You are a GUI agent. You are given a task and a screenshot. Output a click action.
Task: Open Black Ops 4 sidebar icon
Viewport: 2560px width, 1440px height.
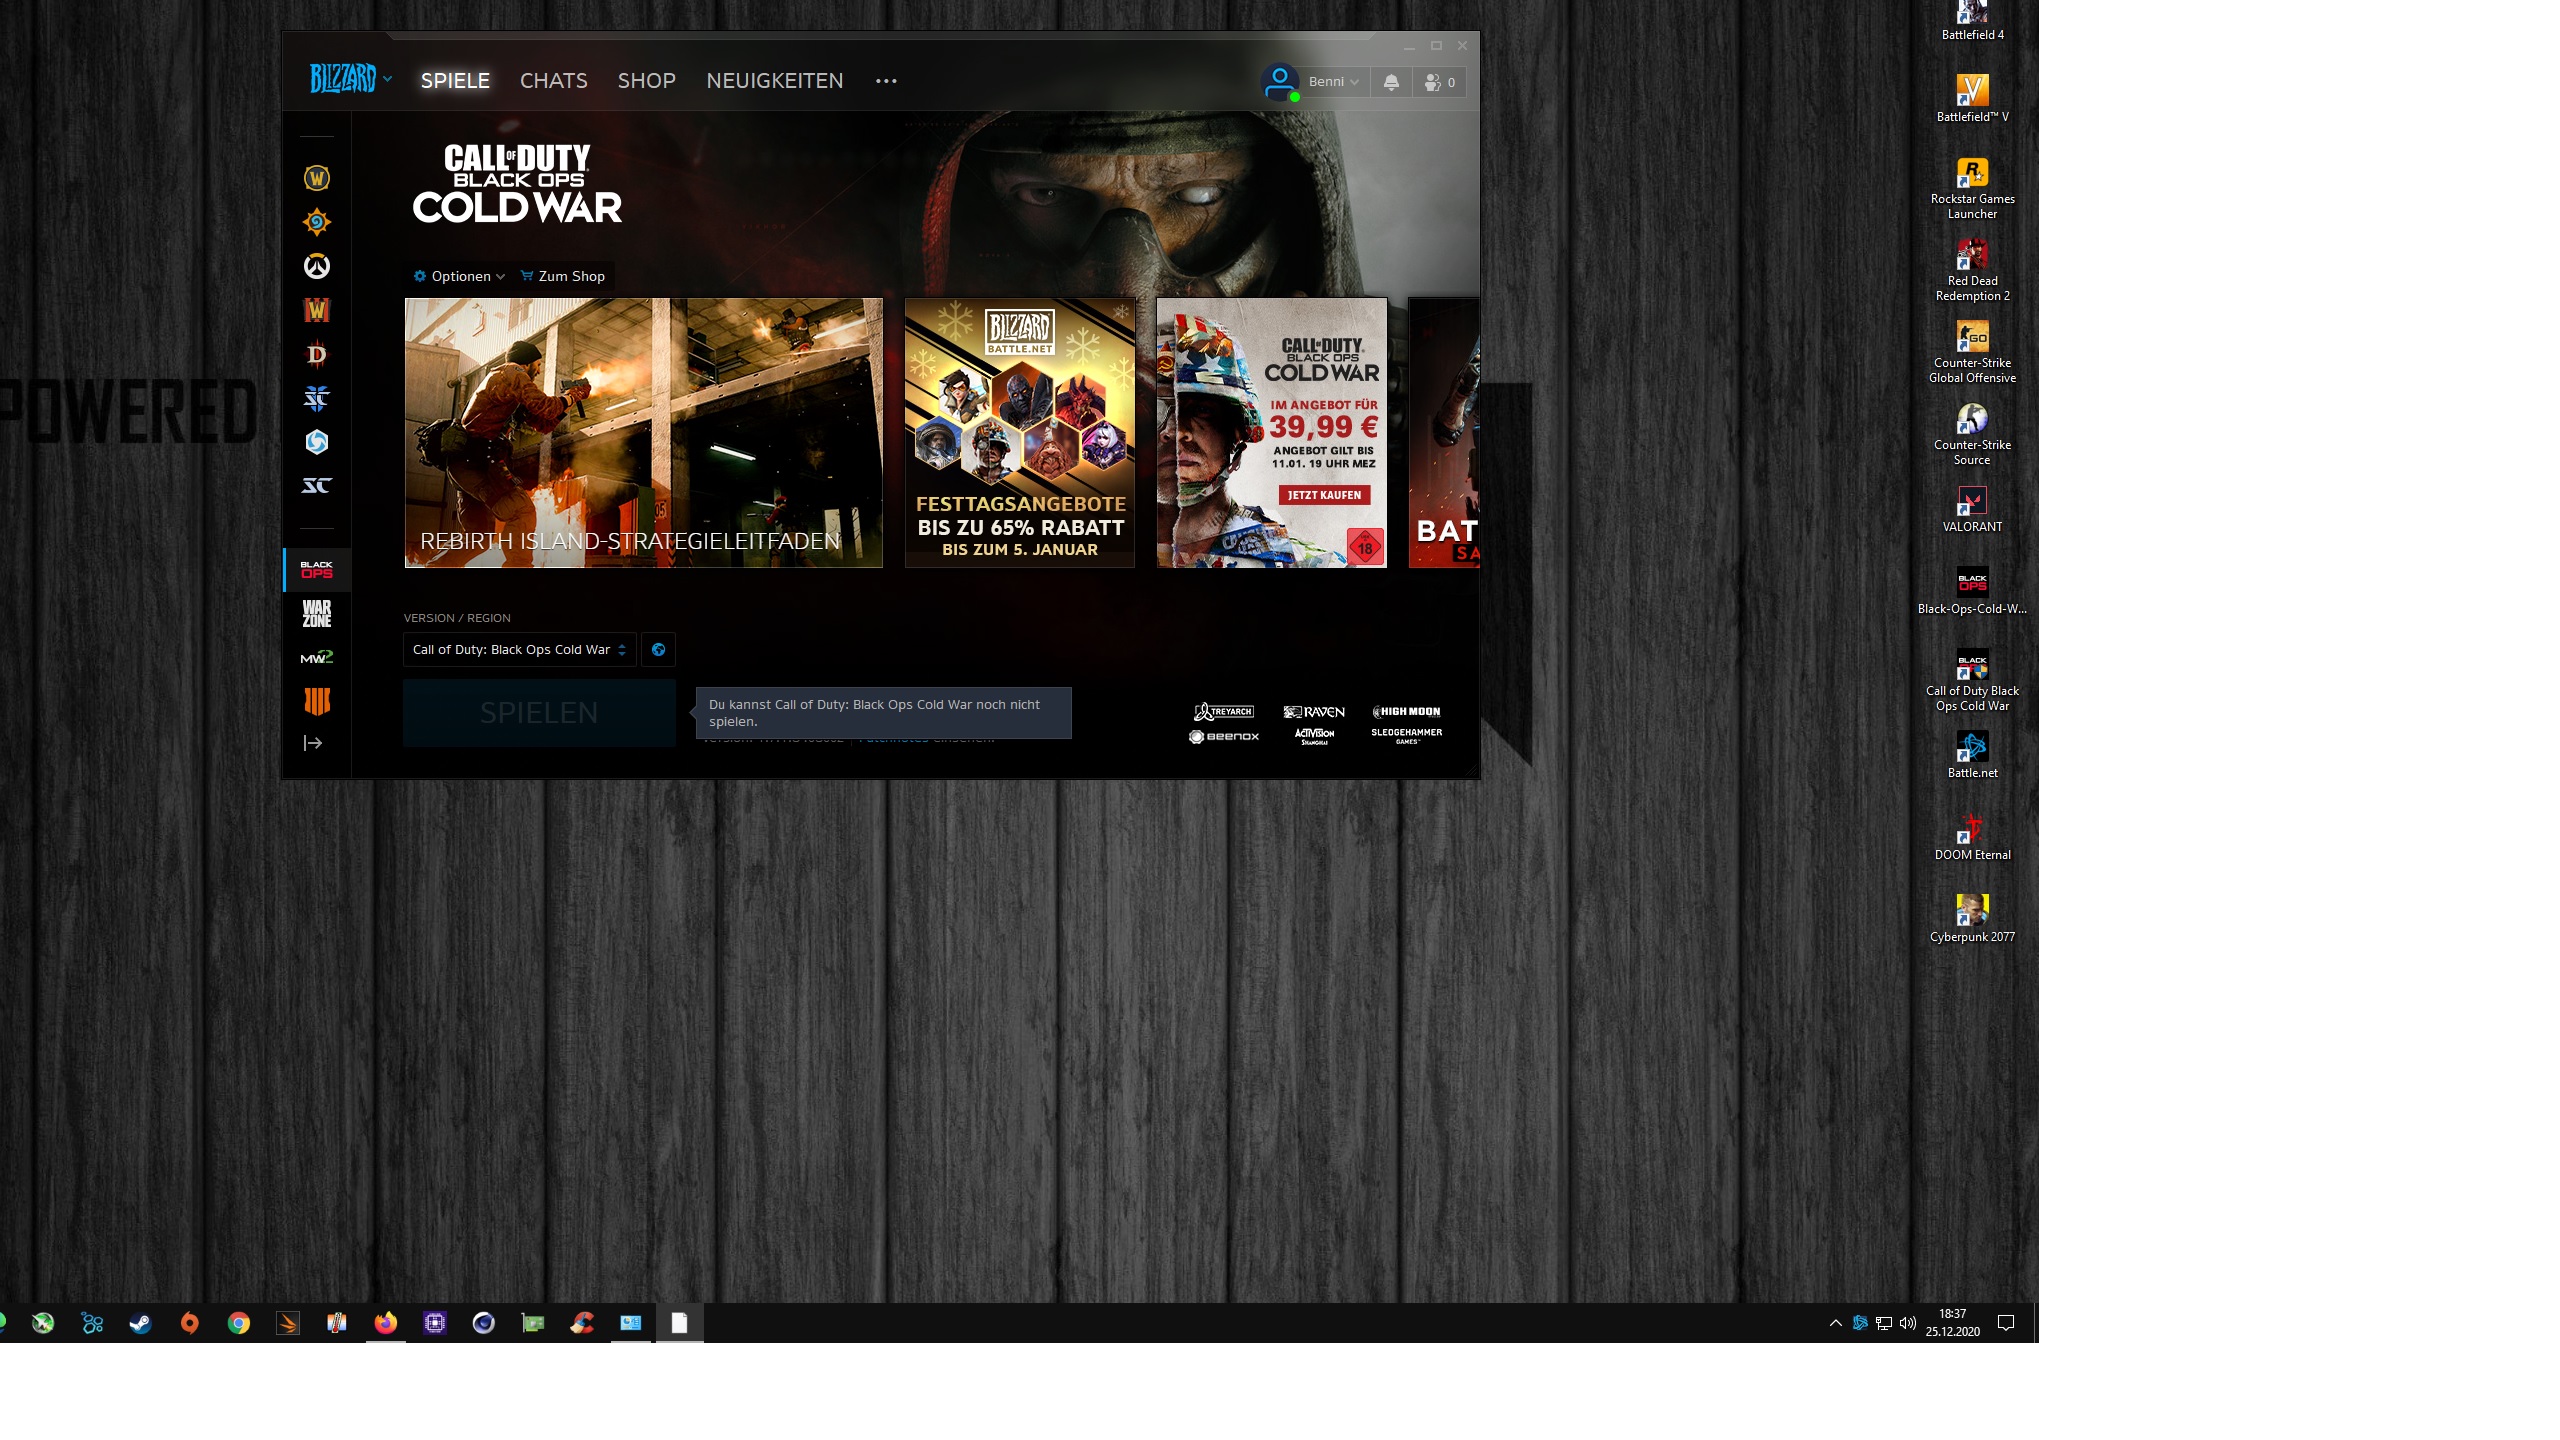[316, 701]
